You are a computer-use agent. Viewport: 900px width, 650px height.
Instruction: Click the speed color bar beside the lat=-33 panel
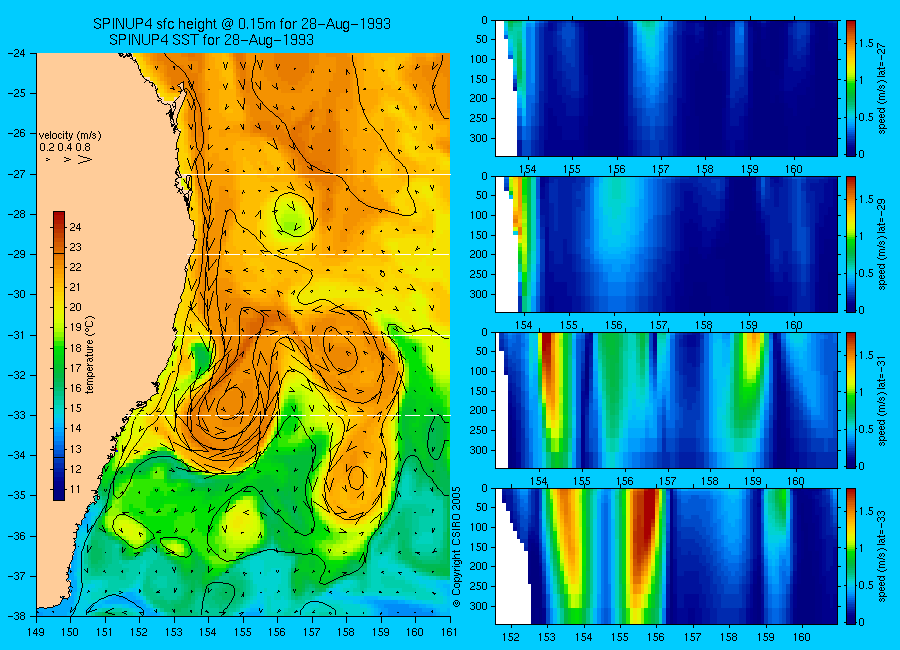850,556
